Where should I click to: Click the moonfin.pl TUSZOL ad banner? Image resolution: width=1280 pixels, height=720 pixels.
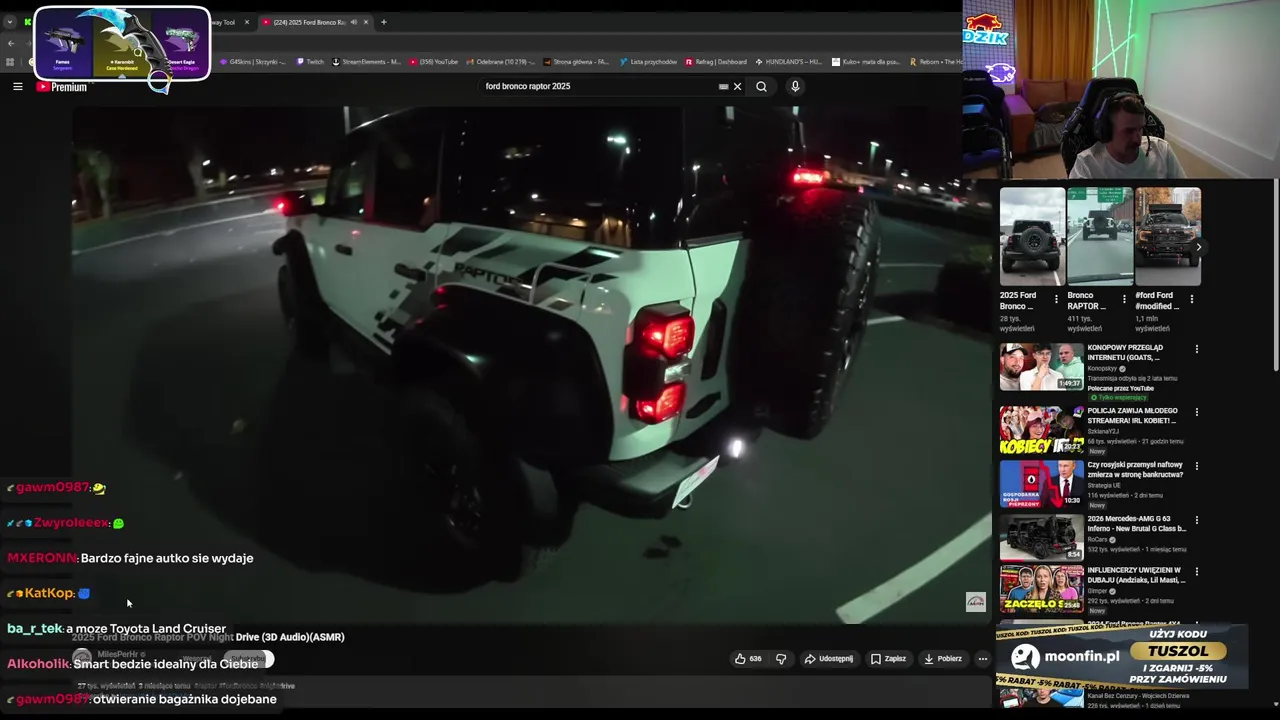tap(1121, 658)
